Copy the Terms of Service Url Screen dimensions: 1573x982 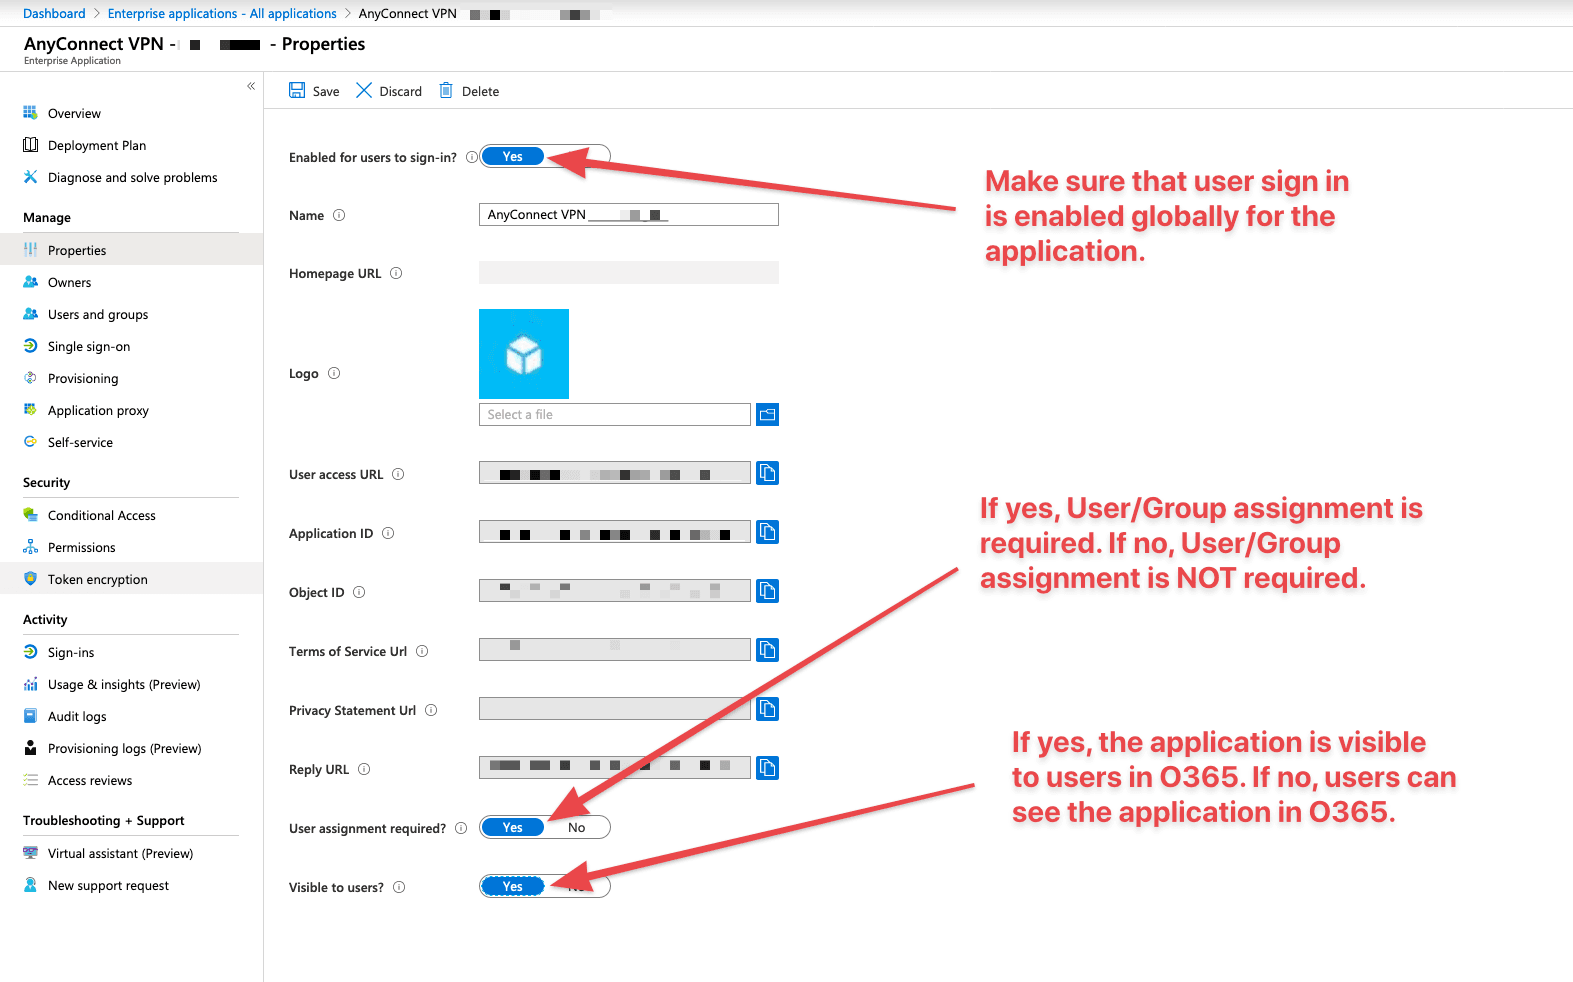(767, 650)
